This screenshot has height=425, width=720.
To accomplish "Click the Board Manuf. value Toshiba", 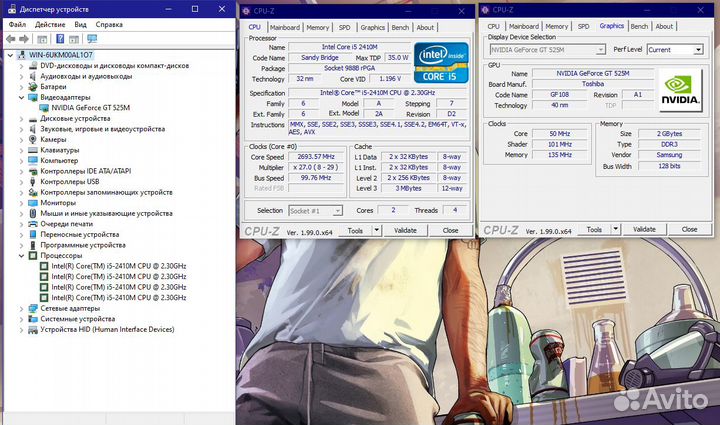I will click(593, 84).
